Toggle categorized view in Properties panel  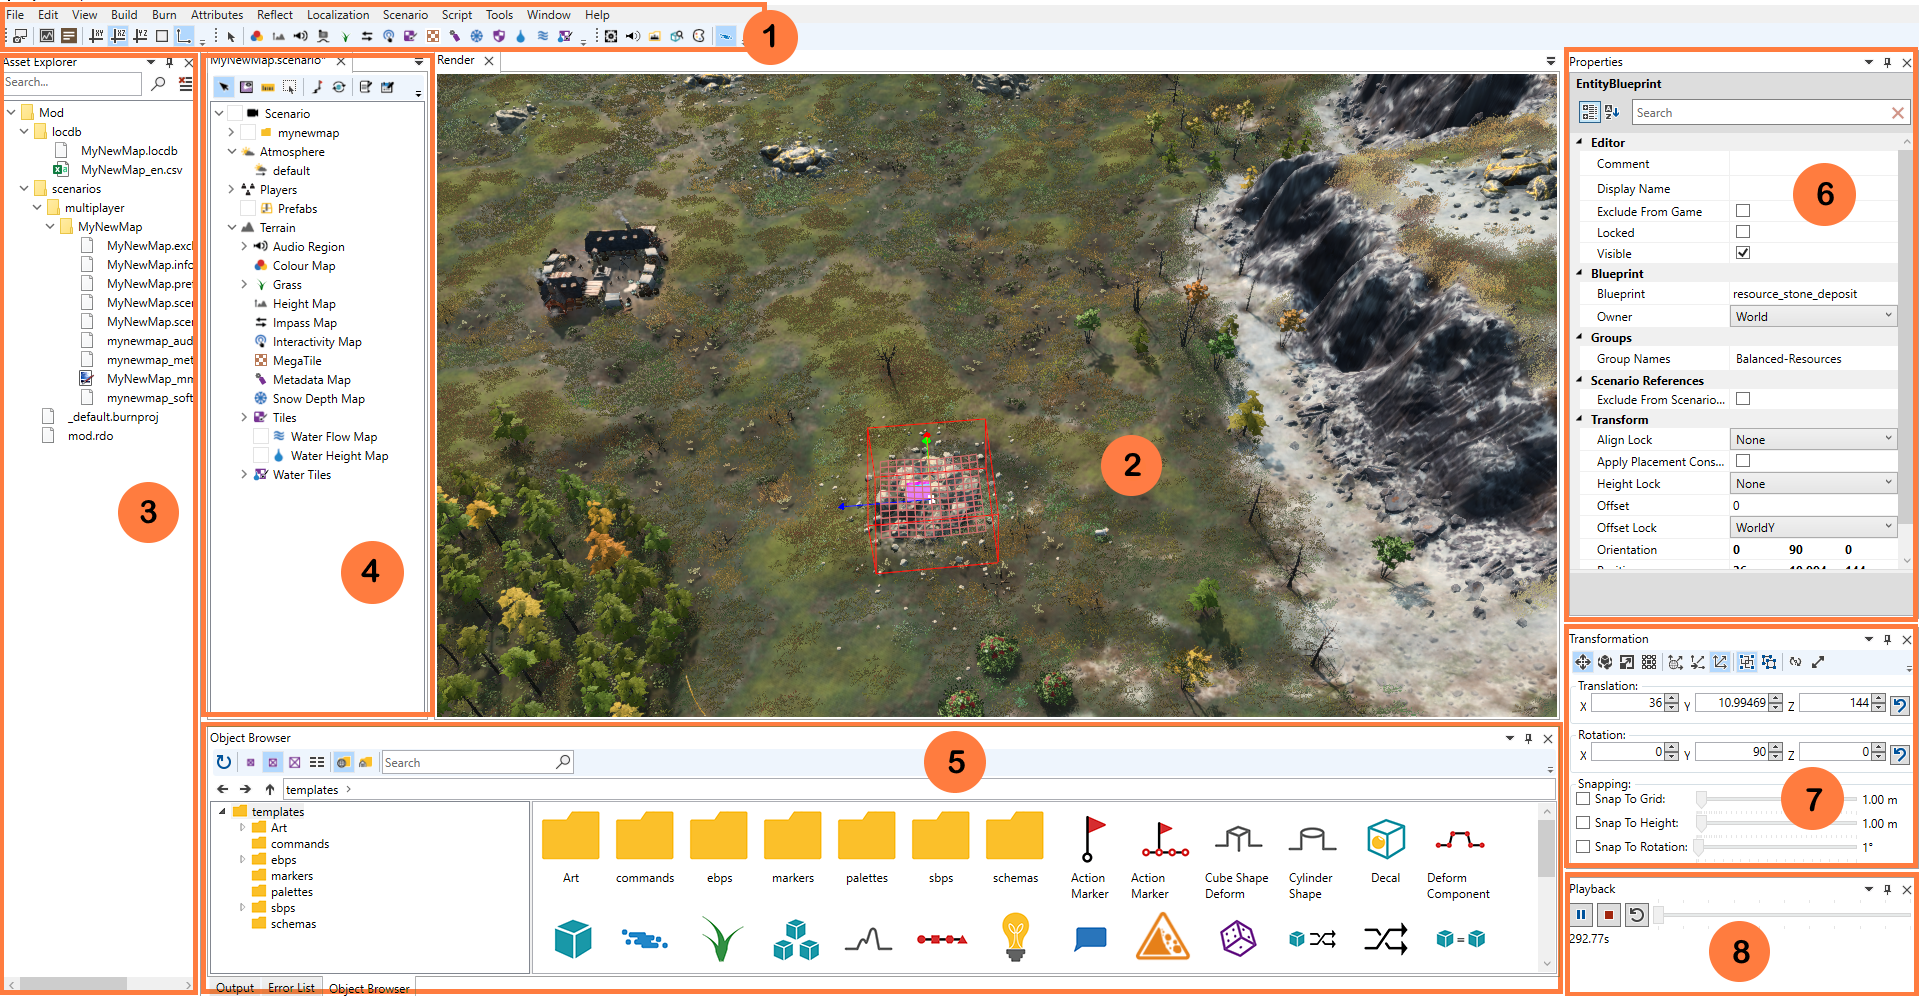(1589, 112)
